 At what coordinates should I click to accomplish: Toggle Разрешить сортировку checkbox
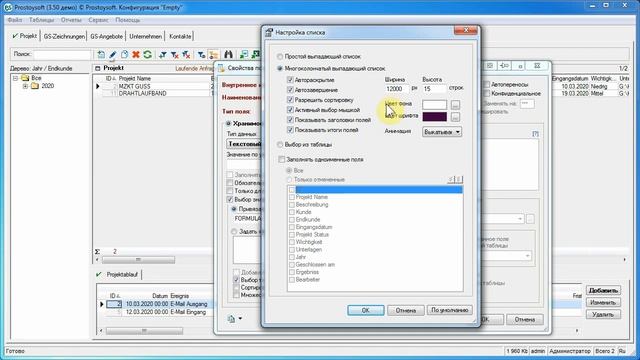(x=290, y=100)
